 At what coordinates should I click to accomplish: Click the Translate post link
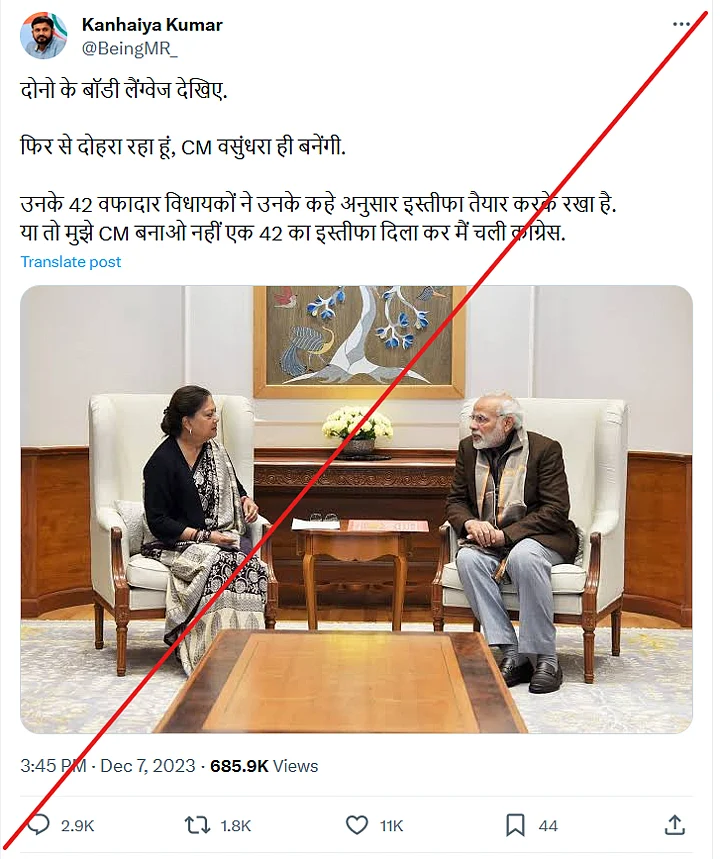click(x=71, y=262)
